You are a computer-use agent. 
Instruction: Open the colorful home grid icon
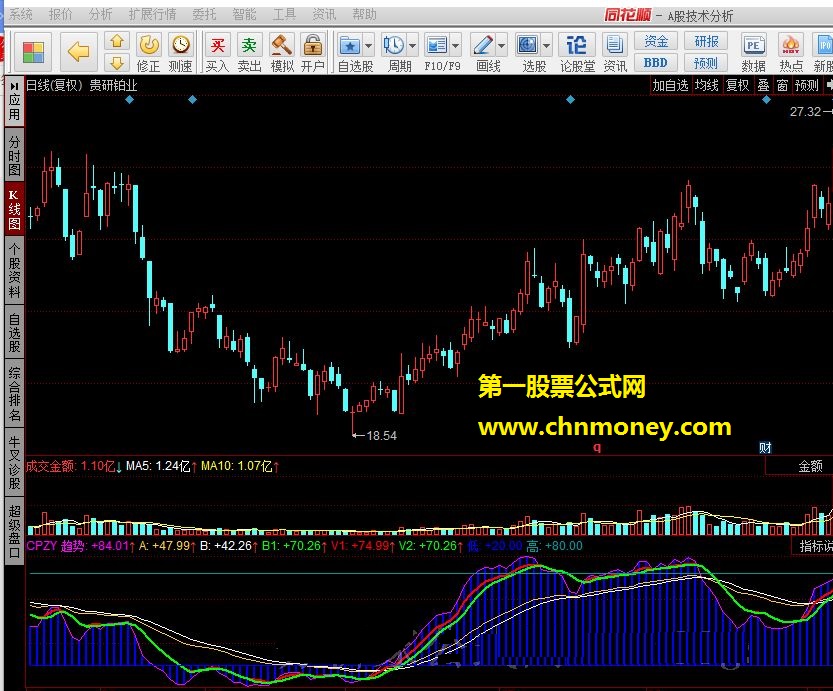click(x=33, y=52)
